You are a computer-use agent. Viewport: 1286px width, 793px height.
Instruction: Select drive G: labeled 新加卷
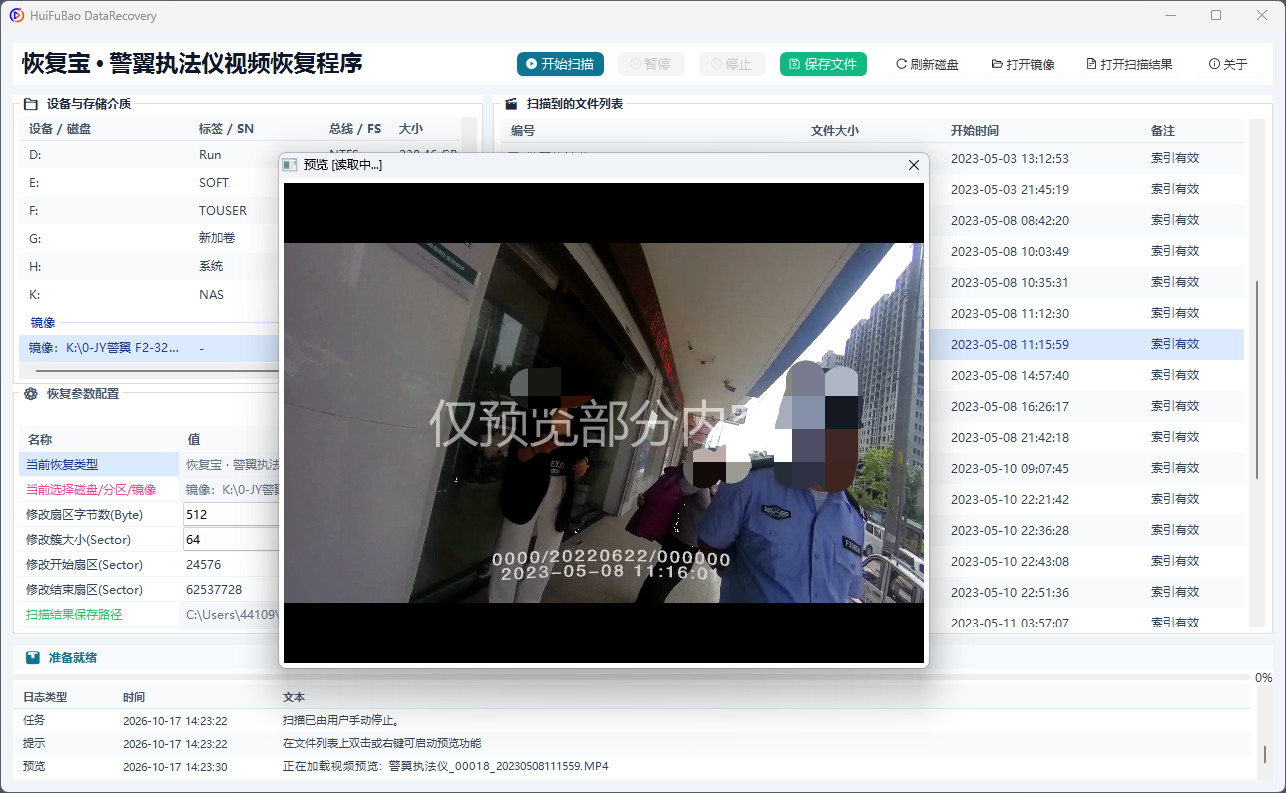(148, 239)
